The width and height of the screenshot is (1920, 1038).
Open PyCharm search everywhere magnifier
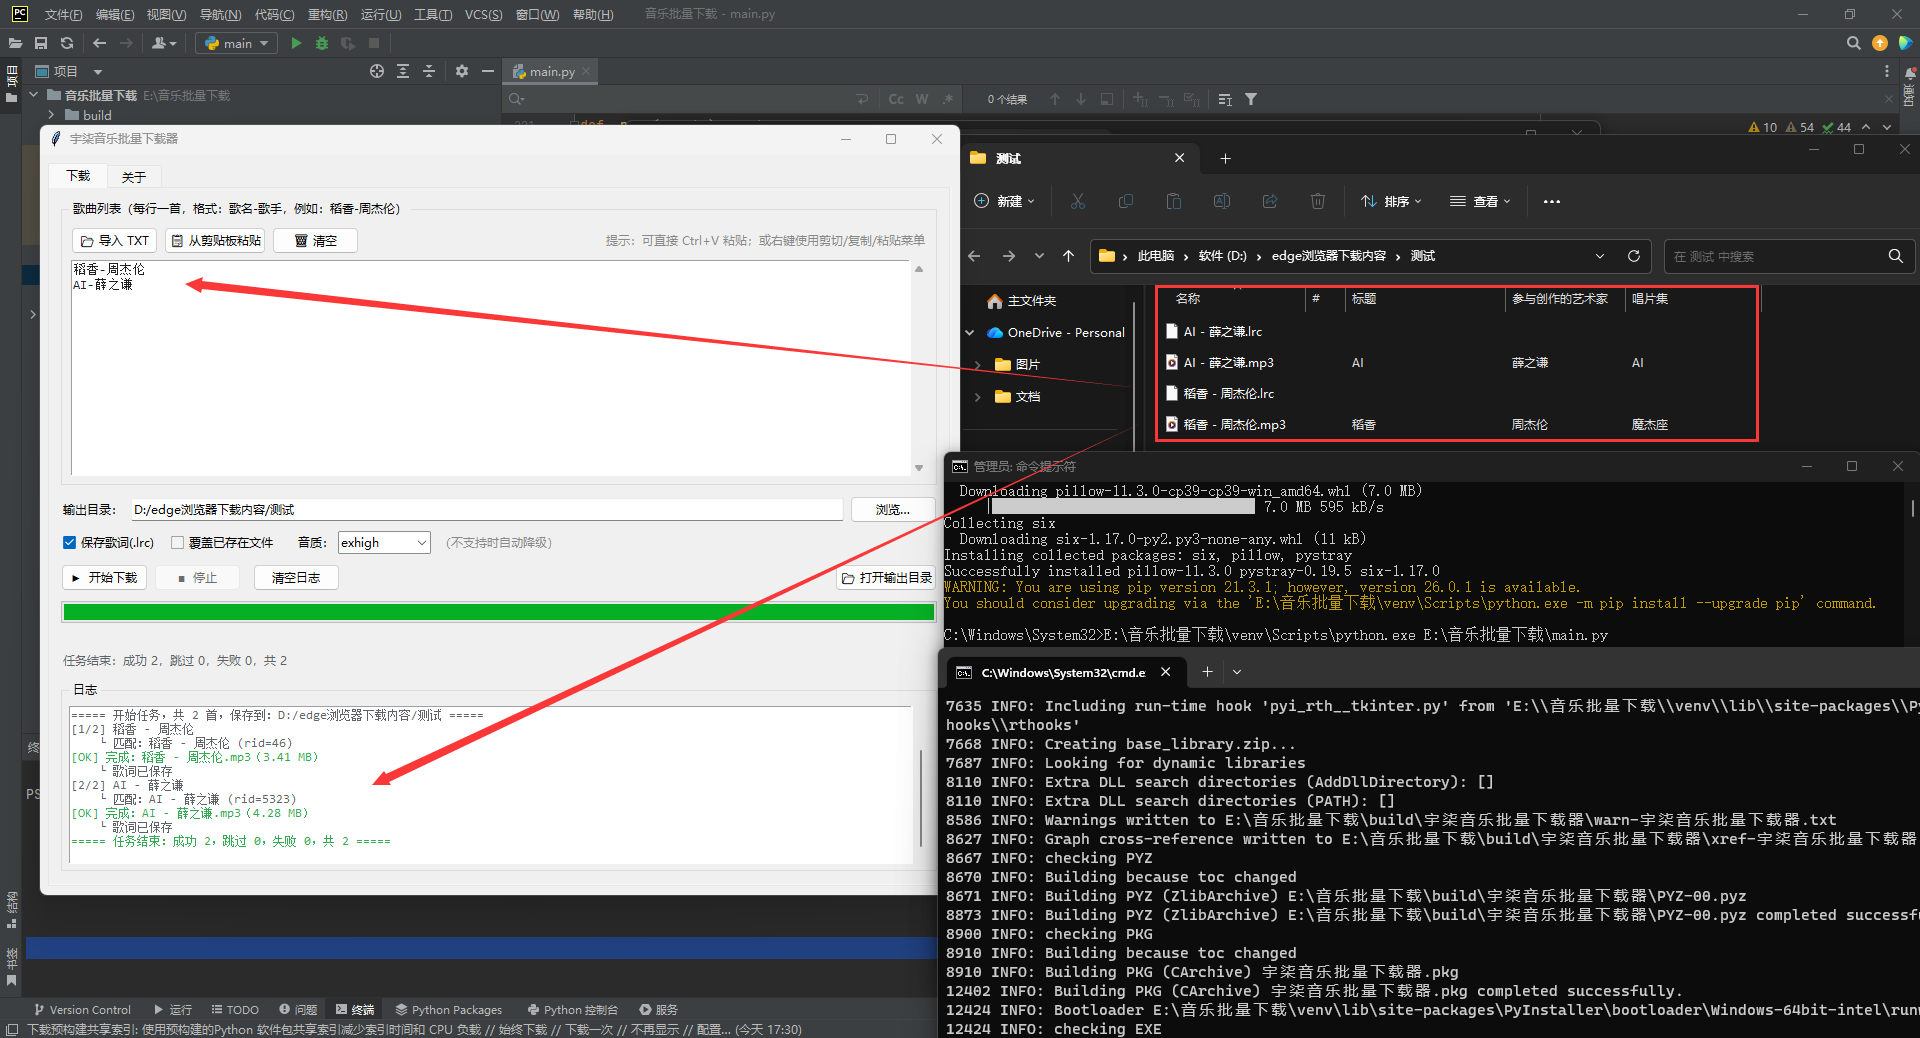point(1853,43)
